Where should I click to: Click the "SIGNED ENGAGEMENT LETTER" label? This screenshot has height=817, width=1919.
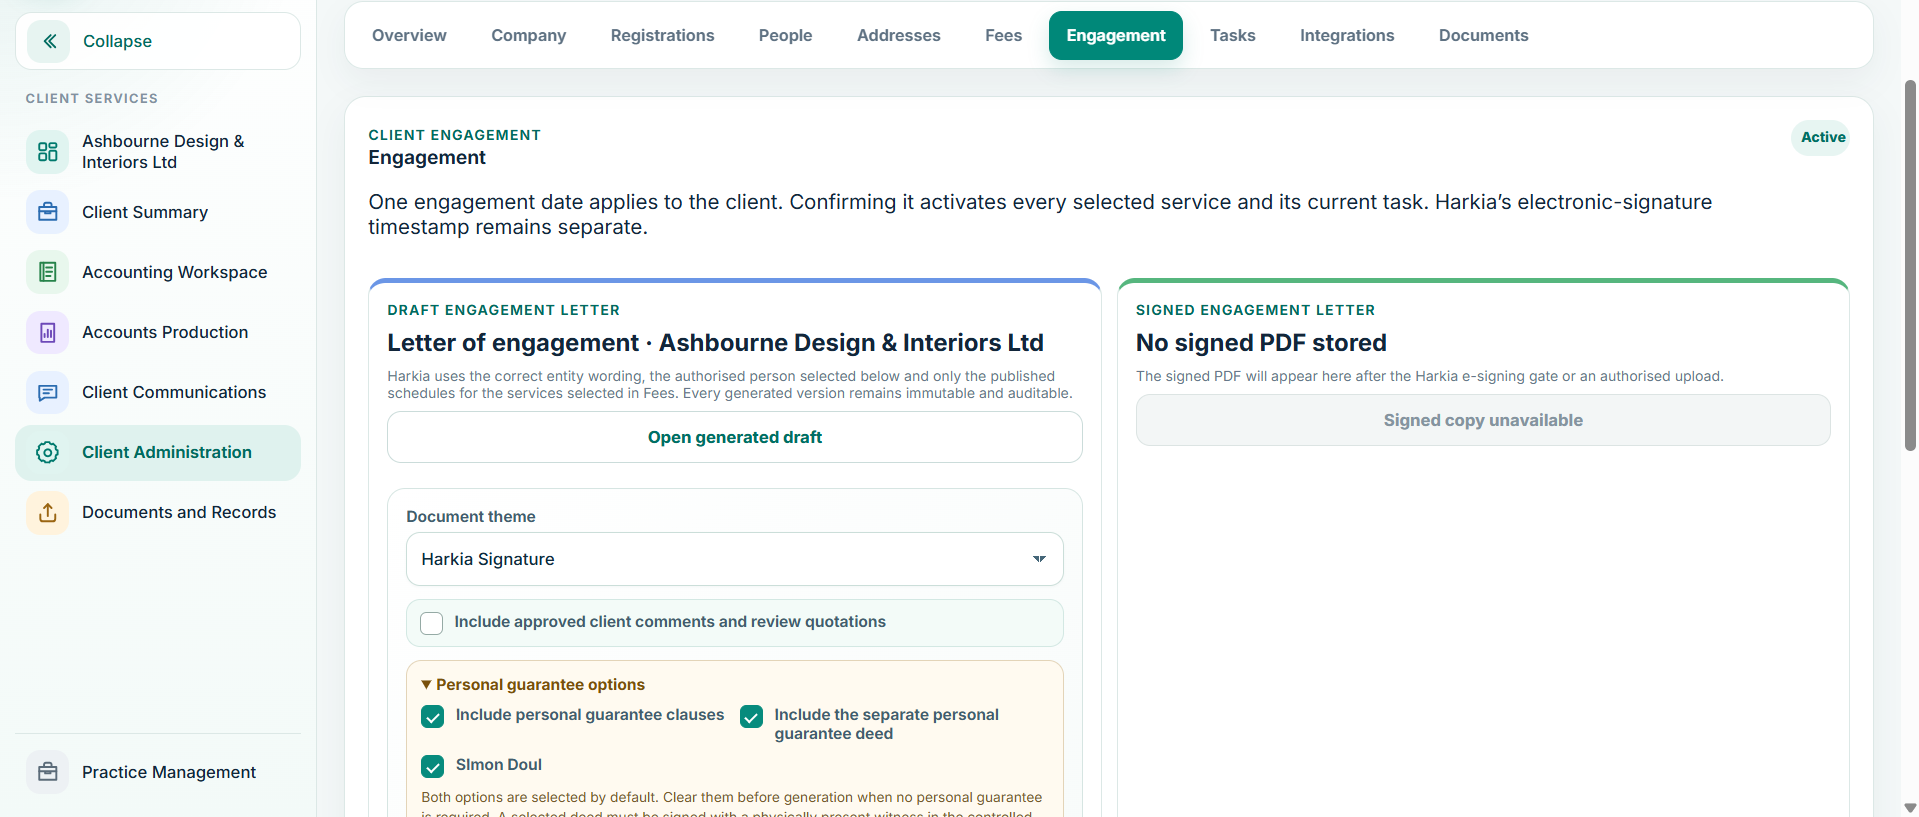point(1255,310)
